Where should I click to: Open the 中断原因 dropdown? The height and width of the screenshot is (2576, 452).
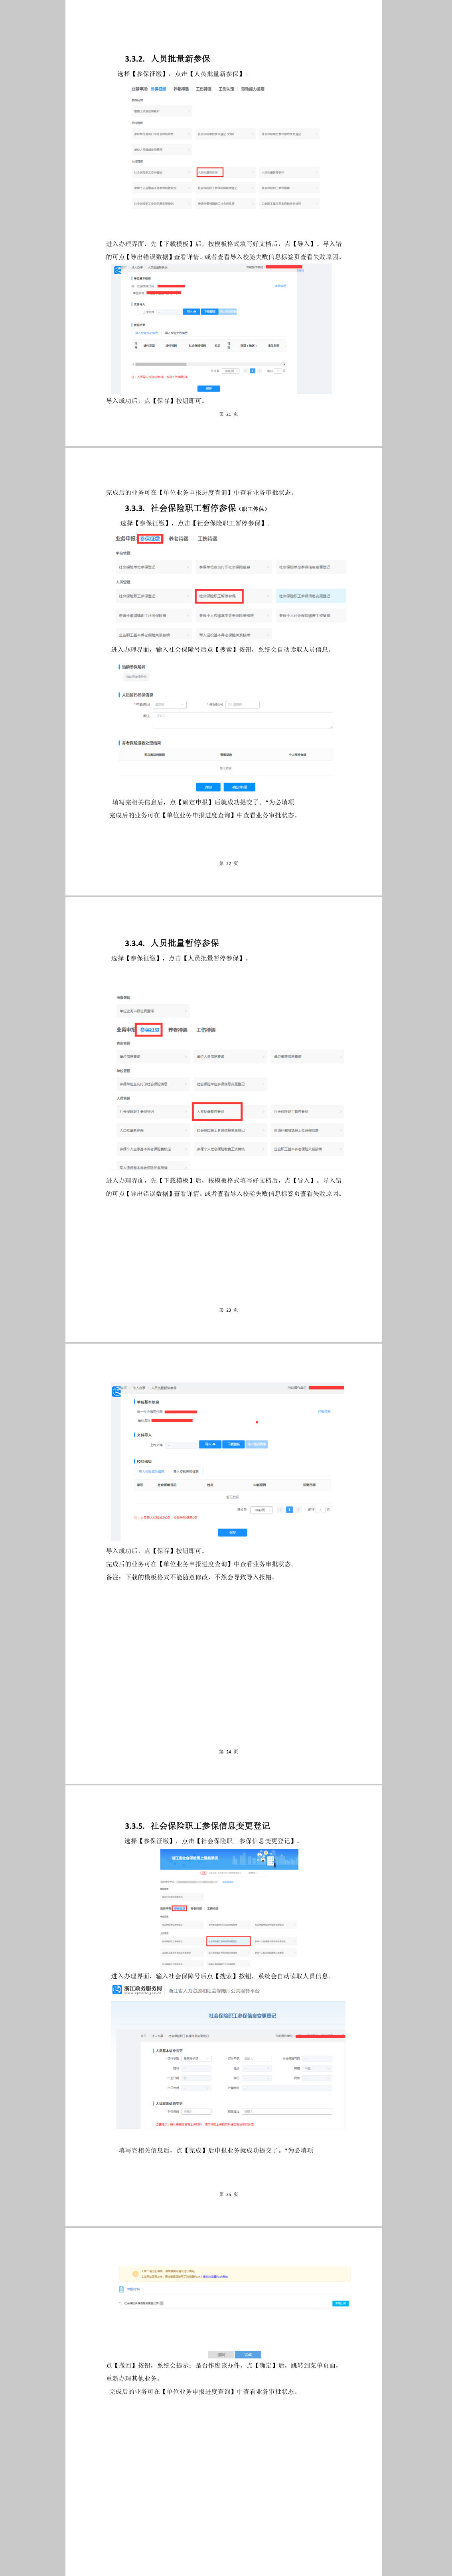coord(169,704)
